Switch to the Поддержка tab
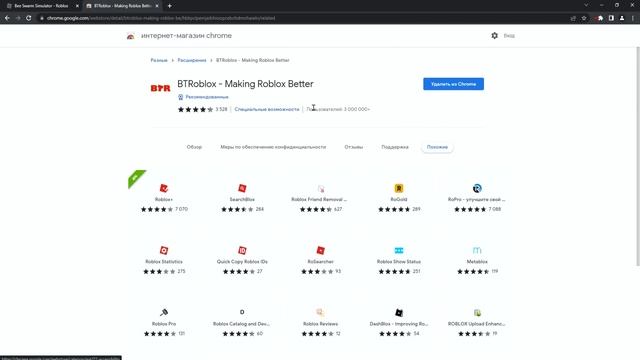Screen dimensions: 640x360 point(395,147)
